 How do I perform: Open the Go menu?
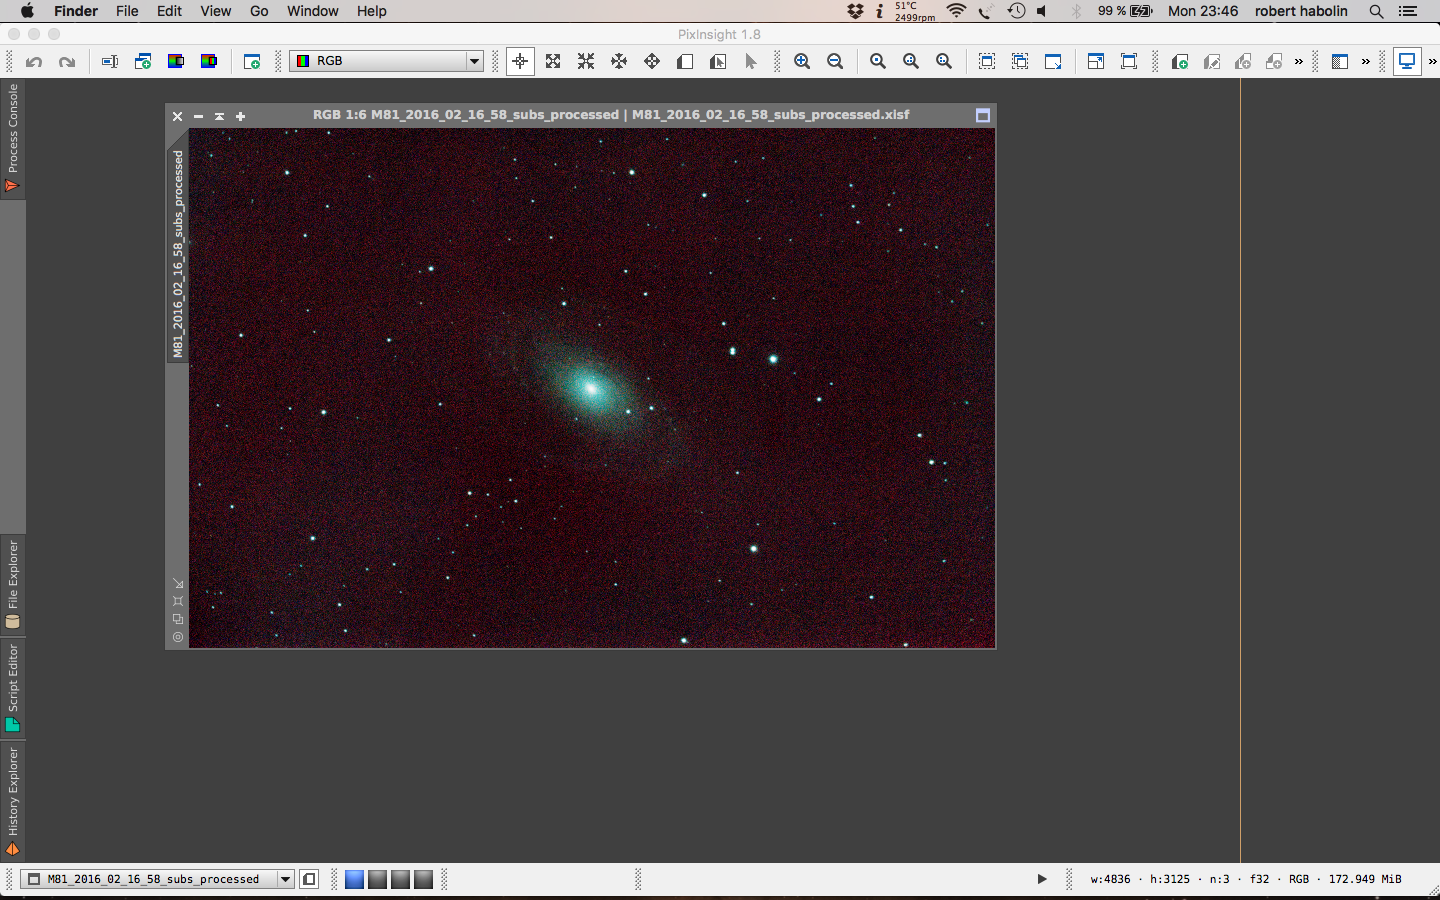click(x=259, y=11)
